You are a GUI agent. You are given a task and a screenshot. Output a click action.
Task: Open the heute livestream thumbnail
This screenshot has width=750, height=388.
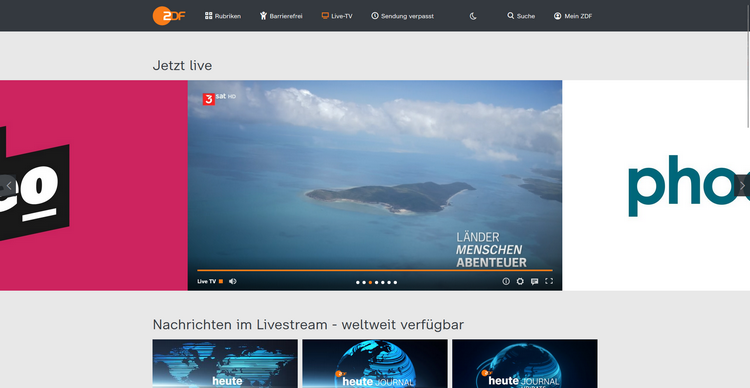pos(225,364)
